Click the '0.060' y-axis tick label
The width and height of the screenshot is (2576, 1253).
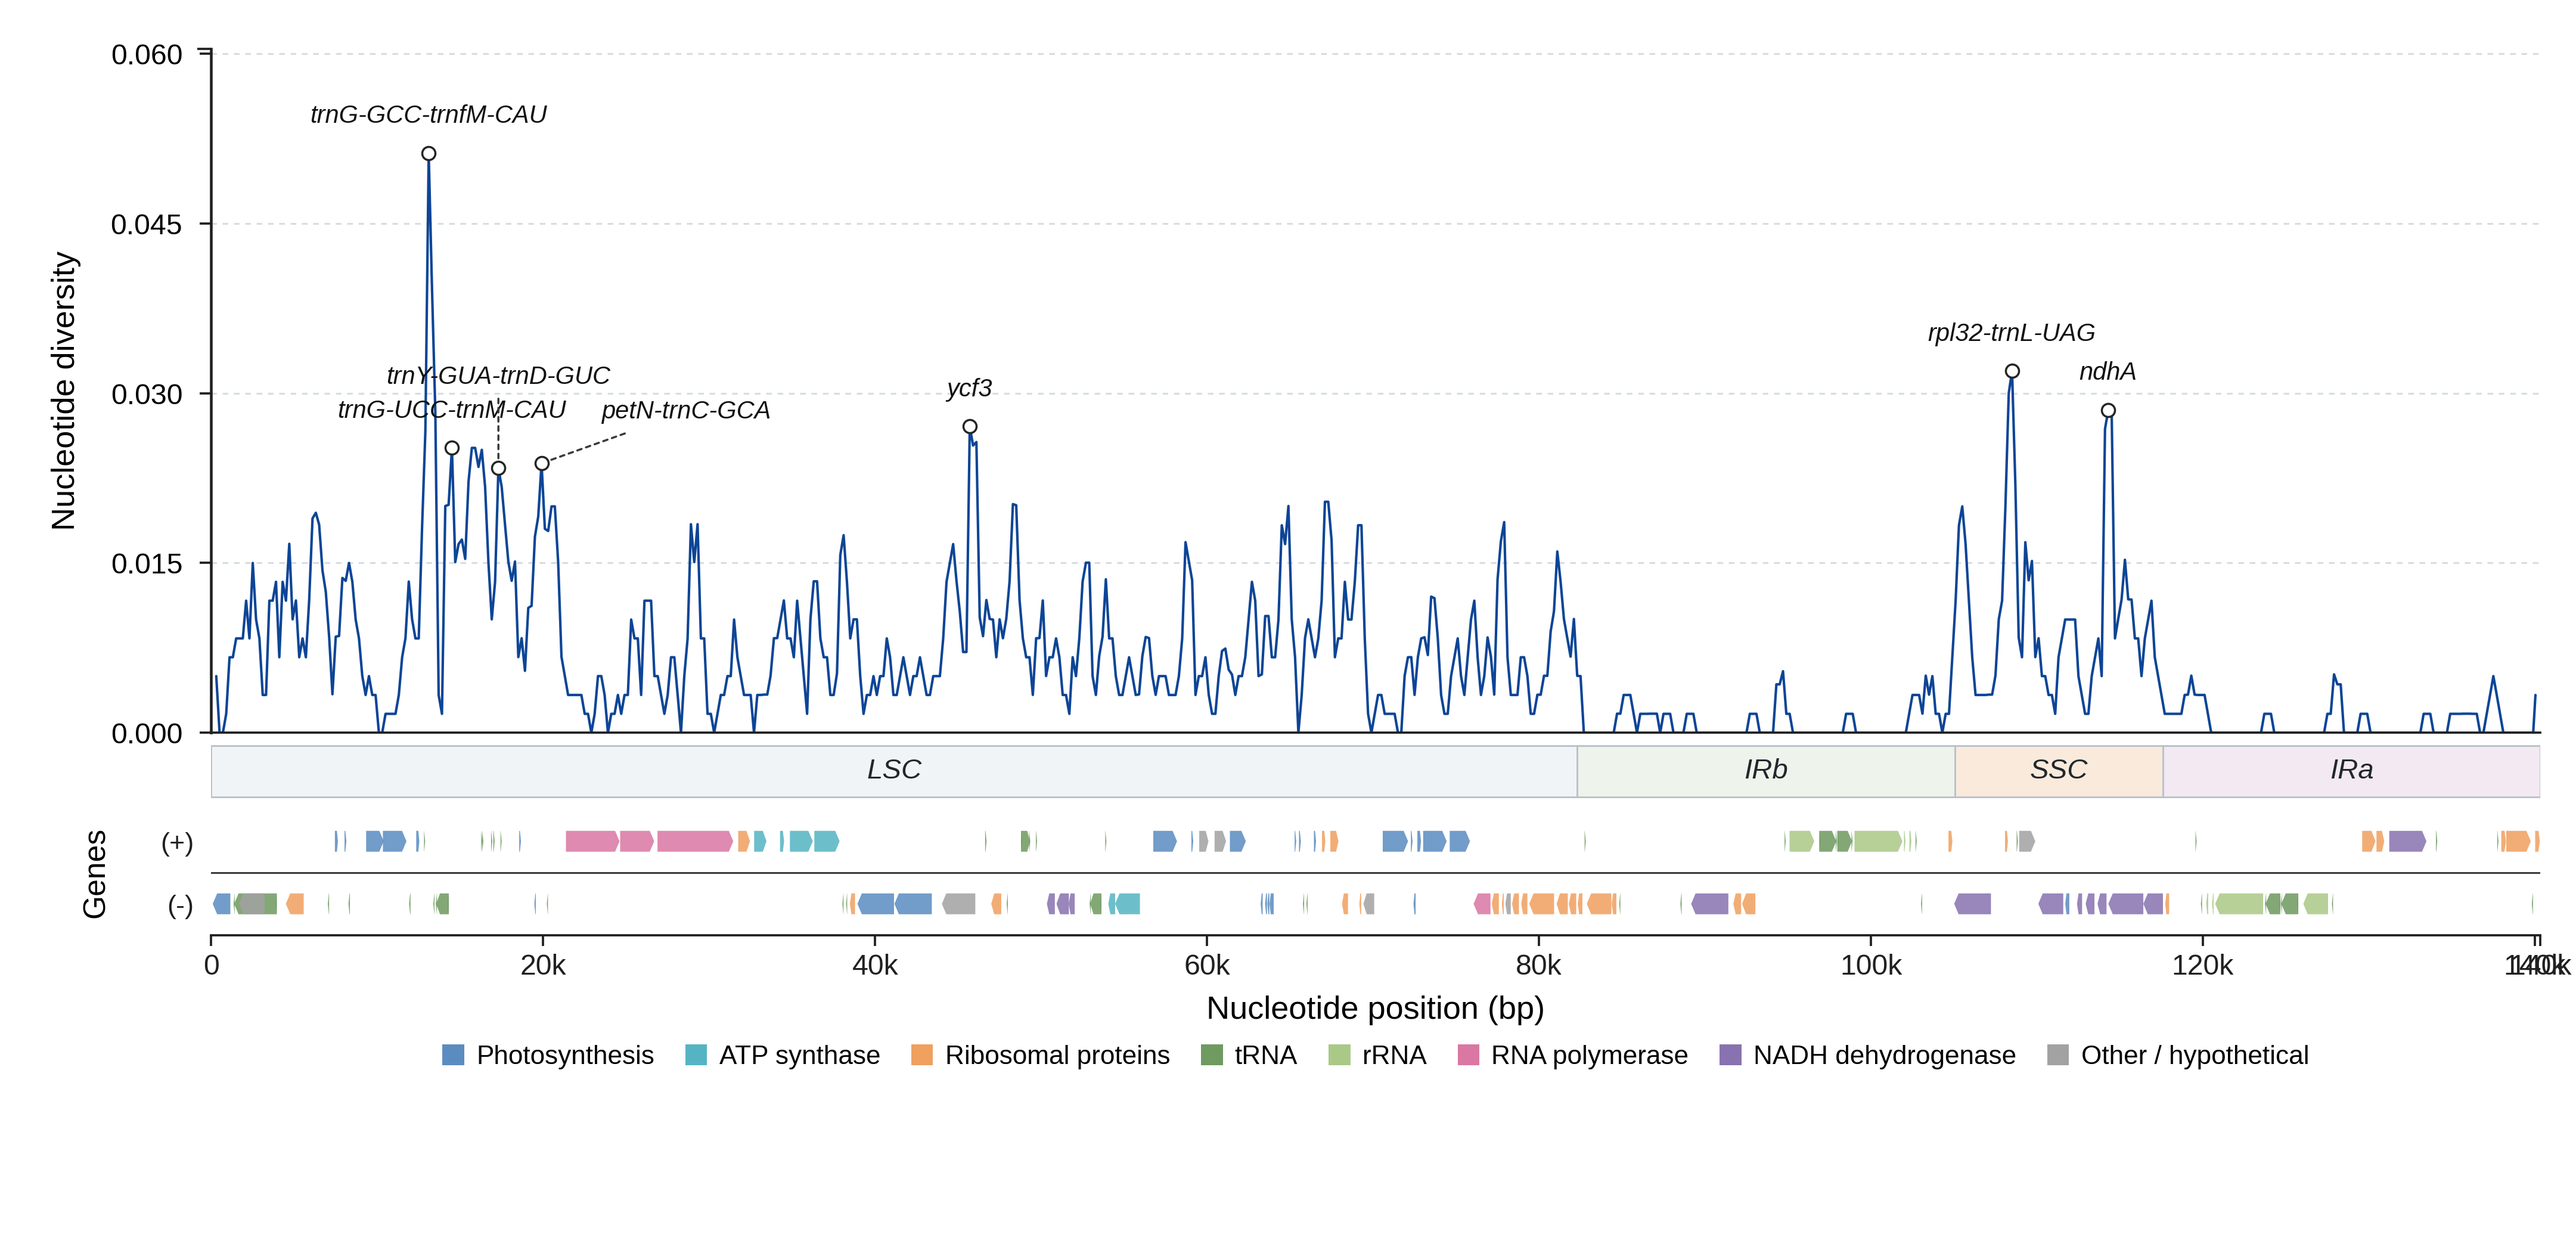[147, 55]
